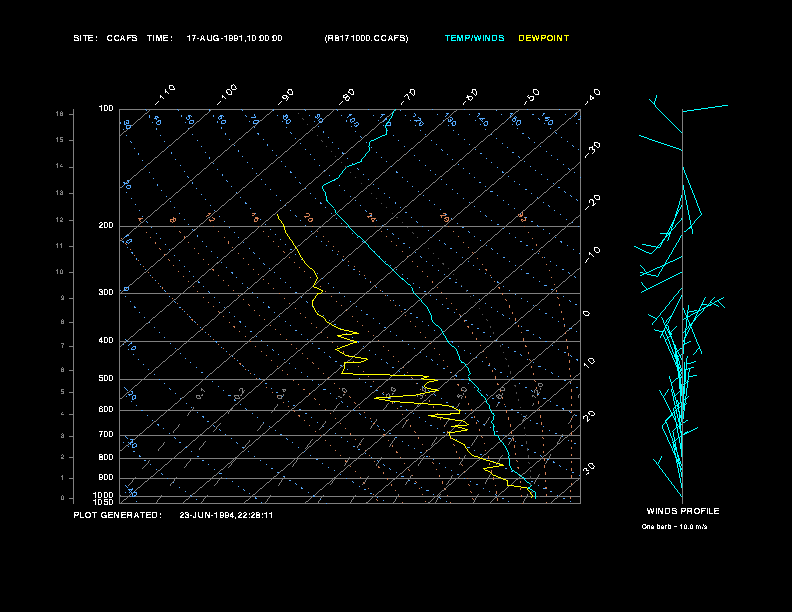
Task: Click the 'PLOT GENERATED:' label
Action: click(118, 515)
